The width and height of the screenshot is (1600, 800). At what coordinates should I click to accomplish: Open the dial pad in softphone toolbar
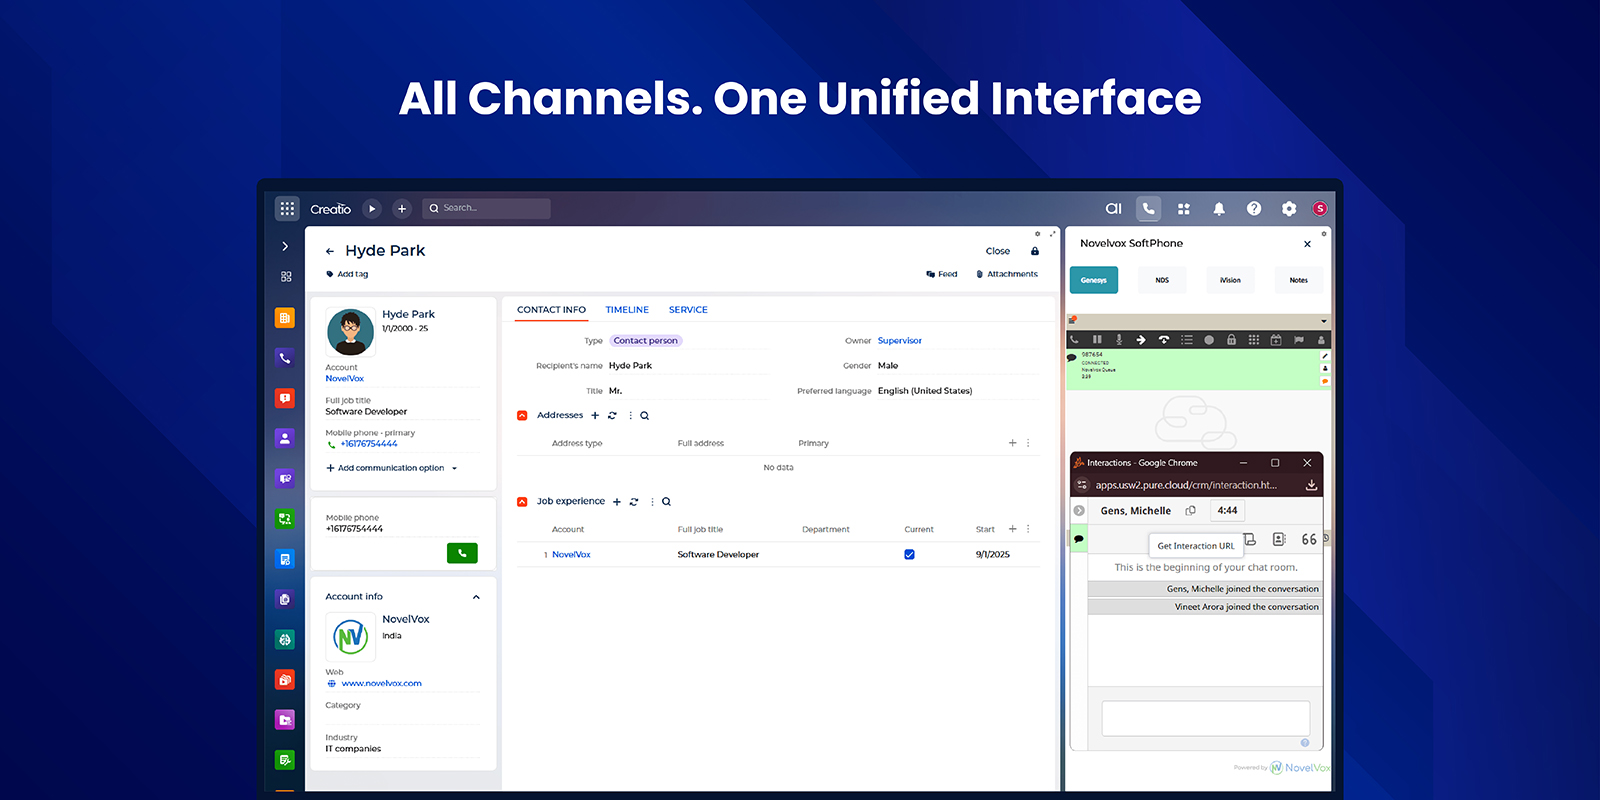pos(1253,340)
